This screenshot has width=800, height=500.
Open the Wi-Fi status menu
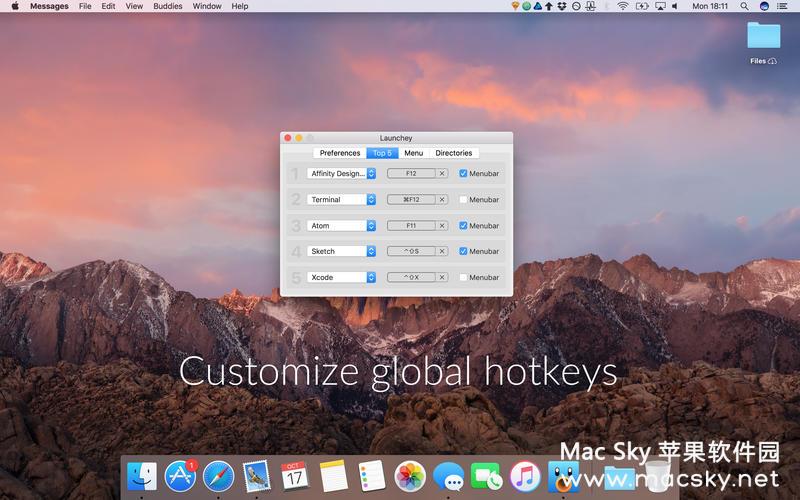[622, 6]
